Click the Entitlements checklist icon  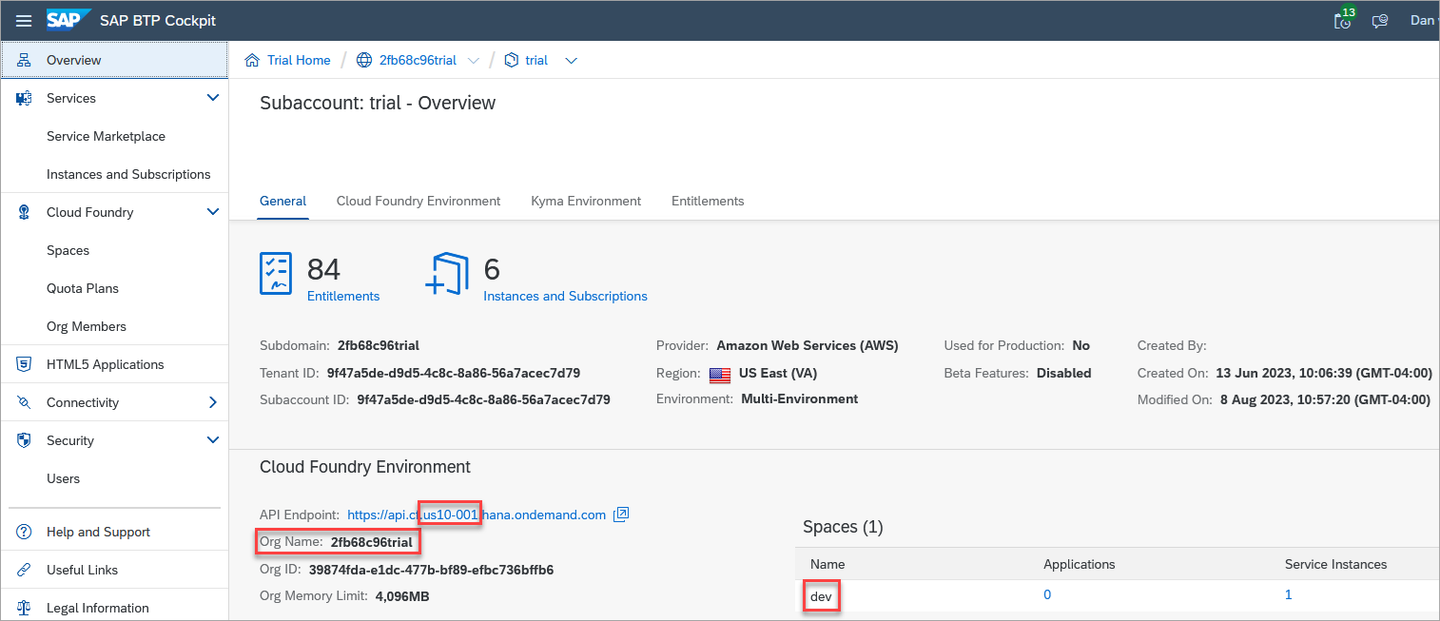[276, 274]
